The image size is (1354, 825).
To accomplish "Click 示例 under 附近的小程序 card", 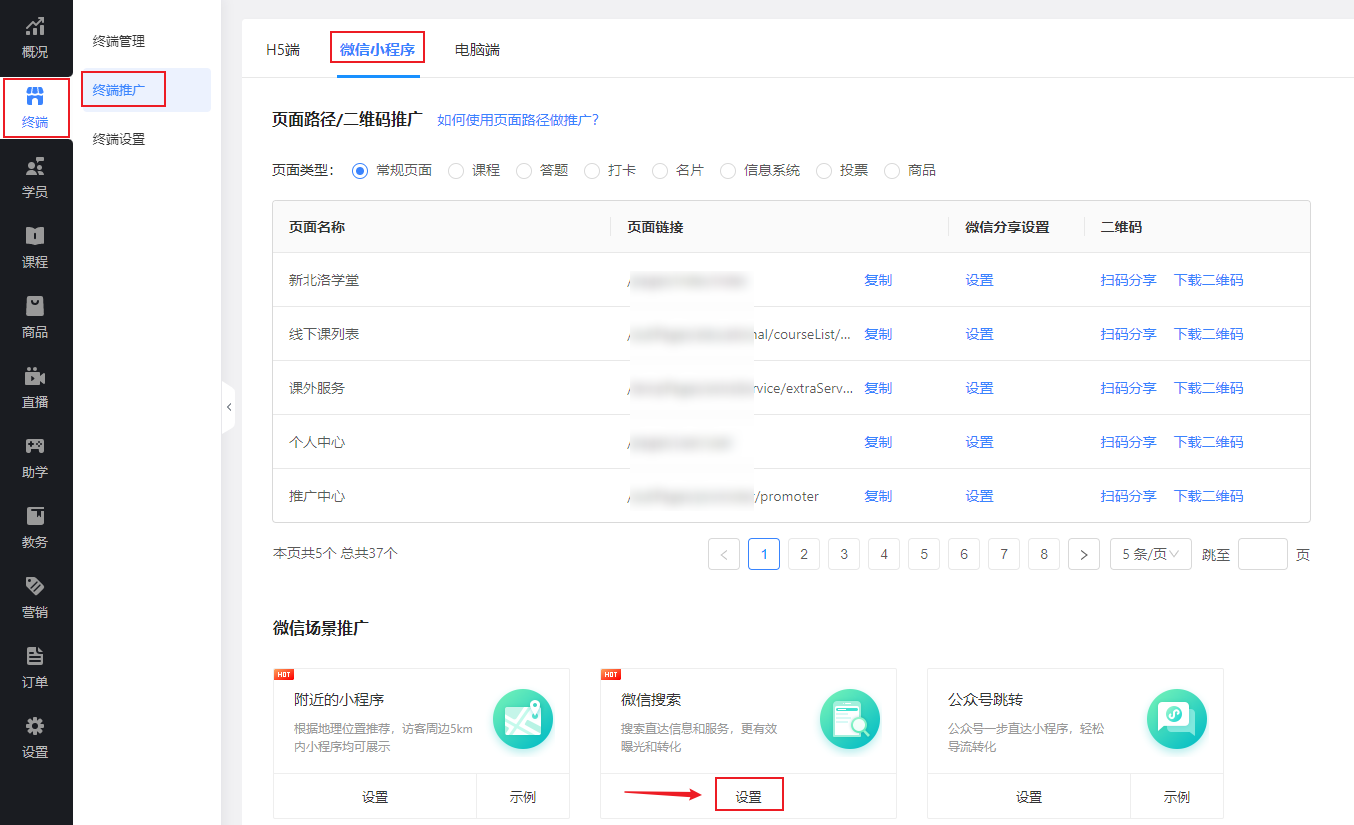I will tap(523, 797).
